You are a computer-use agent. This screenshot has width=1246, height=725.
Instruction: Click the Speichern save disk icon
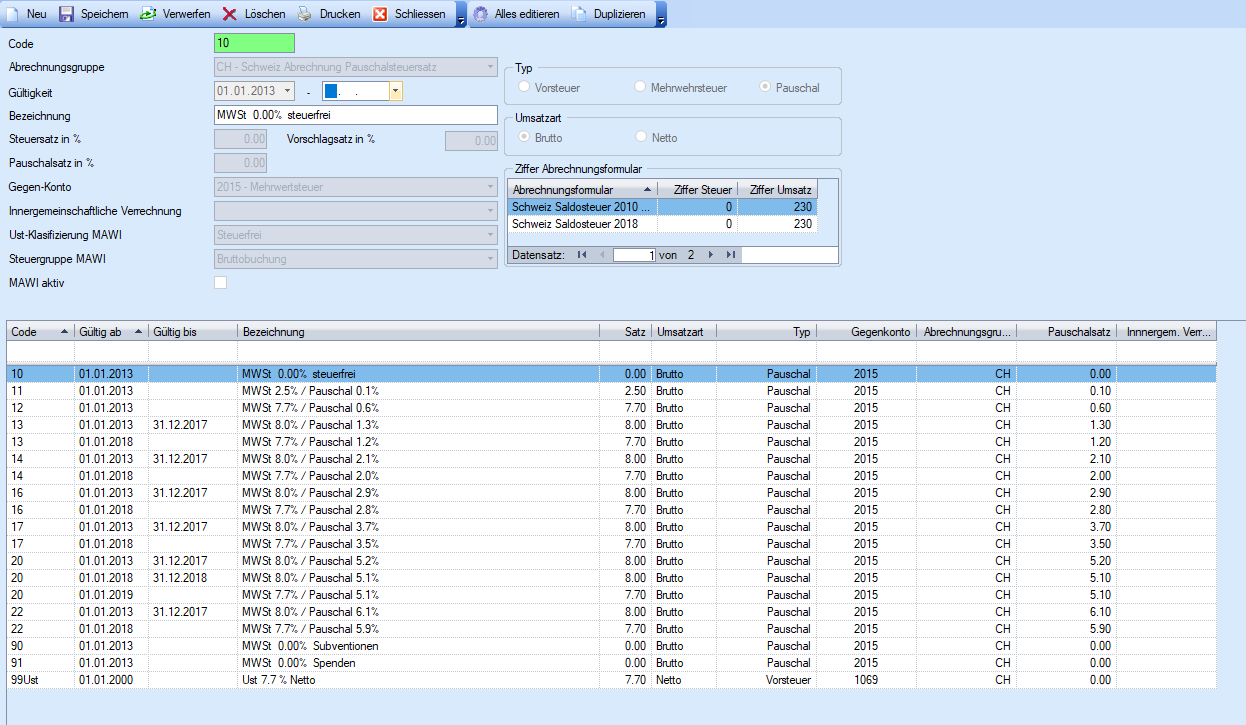click(x=67, y=14)
